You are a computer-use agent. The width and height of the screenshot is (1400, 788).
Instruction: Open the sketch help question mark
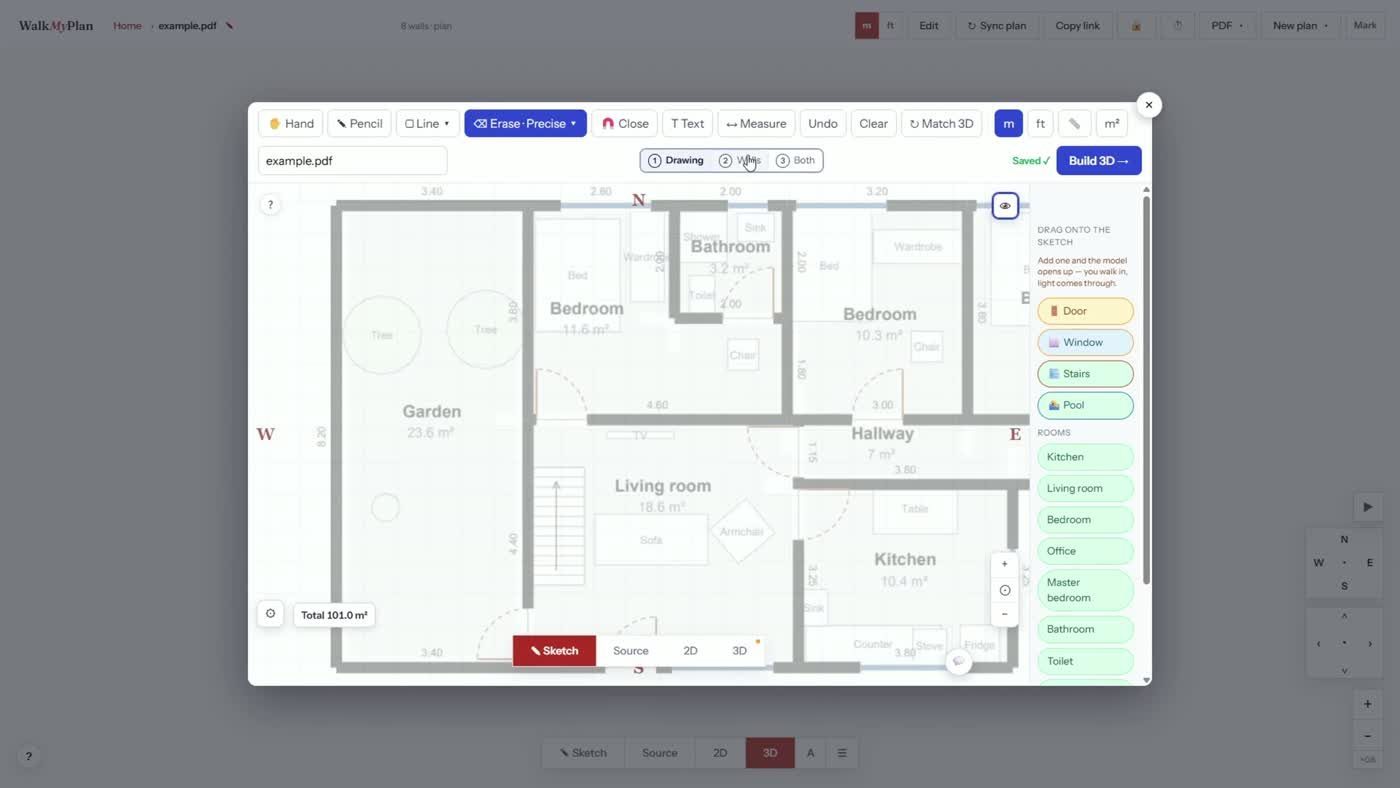click(270, 204)
